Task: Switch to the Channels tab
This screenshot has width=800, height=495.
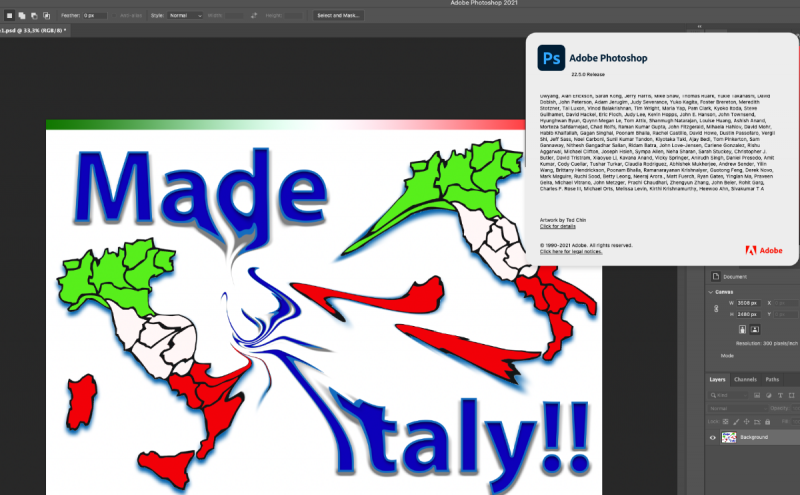Action: click(745, 379)
